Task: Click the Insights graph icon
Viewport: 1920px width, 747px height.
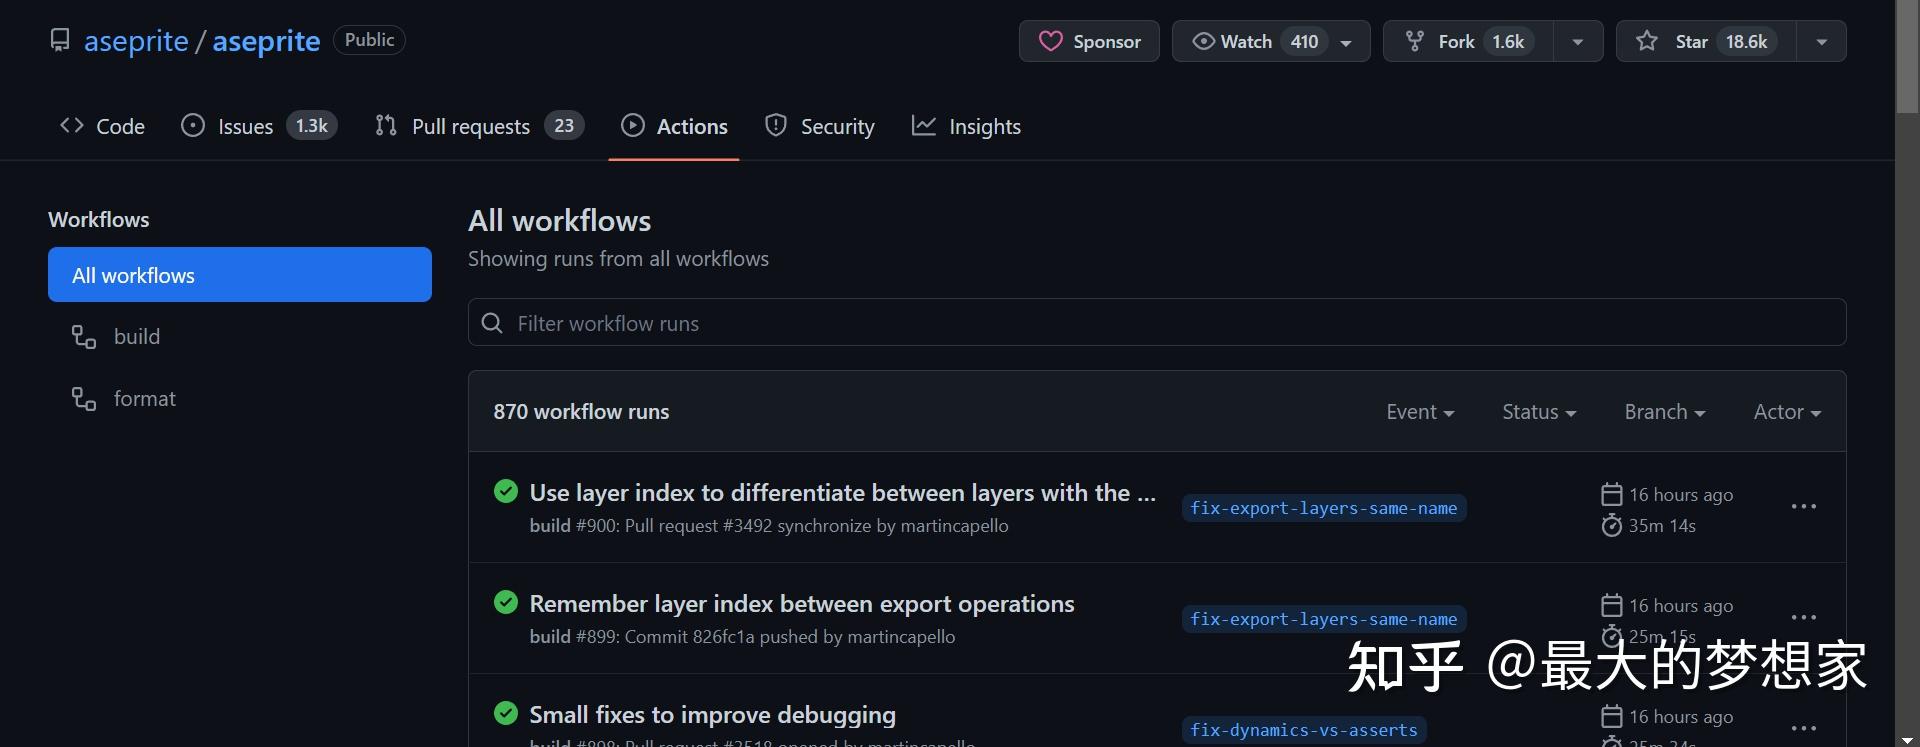Action: [924, 125]
